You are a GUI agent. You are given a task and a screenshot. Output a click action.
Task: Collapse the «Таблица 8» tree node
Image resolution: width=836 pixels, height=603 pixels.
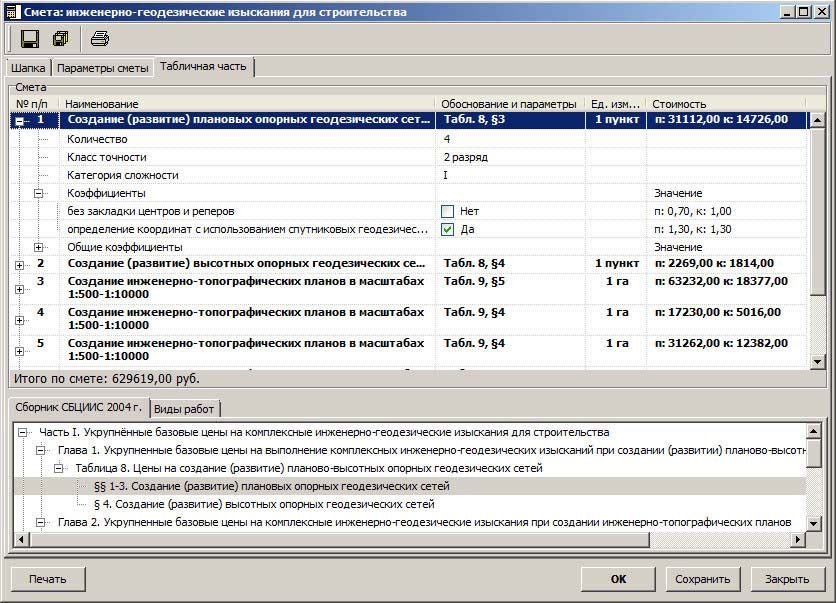click(59, 469)
